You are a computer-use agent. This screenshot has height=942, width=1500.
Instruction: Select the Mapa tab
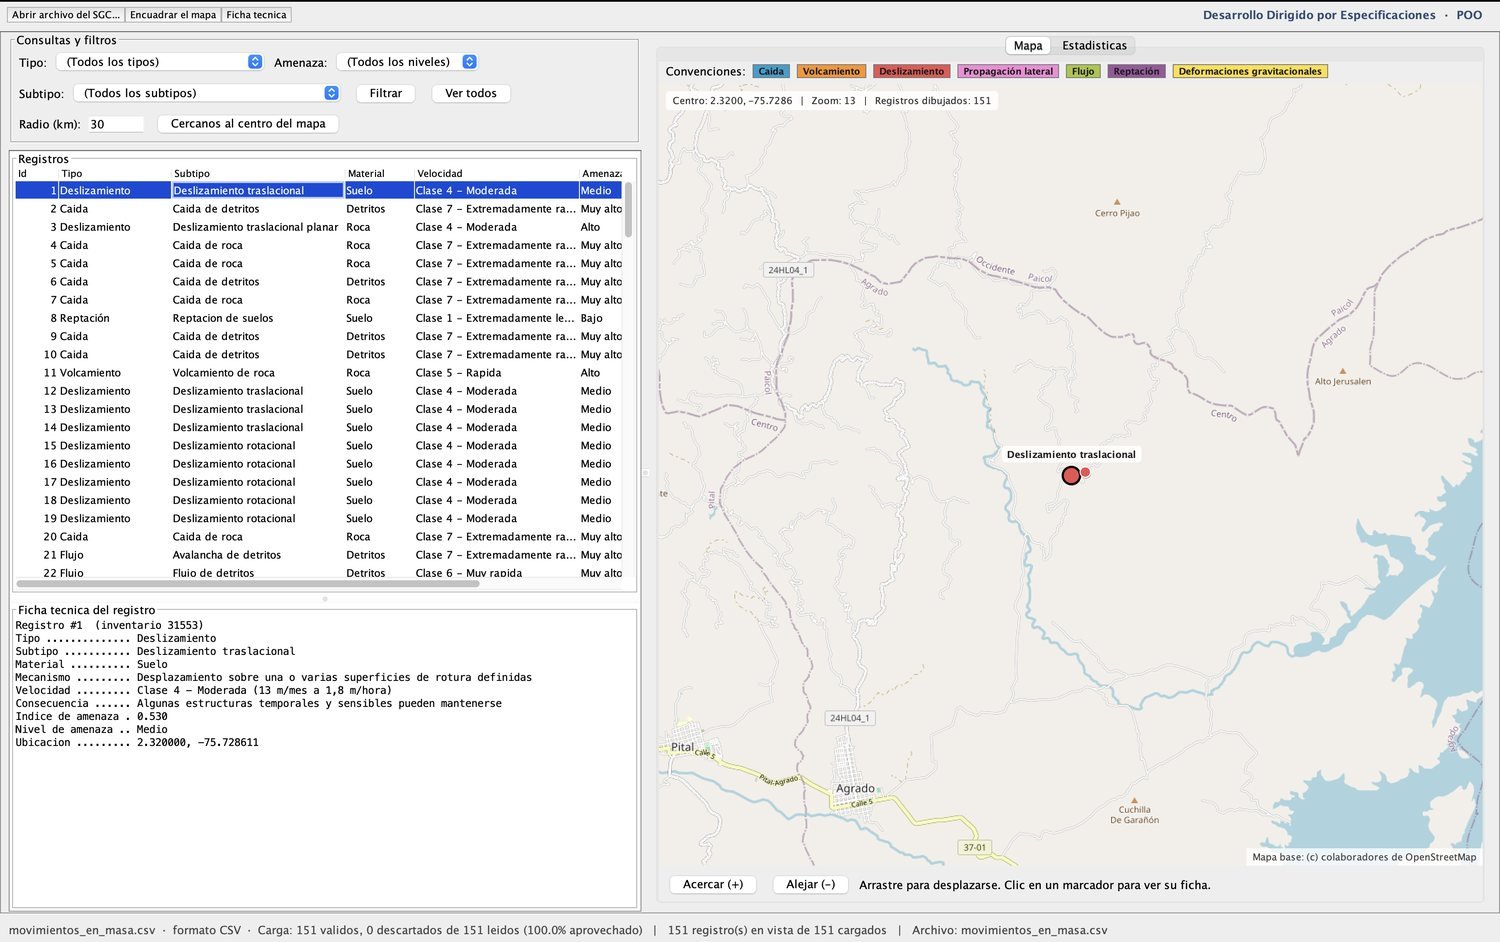(x=1028, y=45)
